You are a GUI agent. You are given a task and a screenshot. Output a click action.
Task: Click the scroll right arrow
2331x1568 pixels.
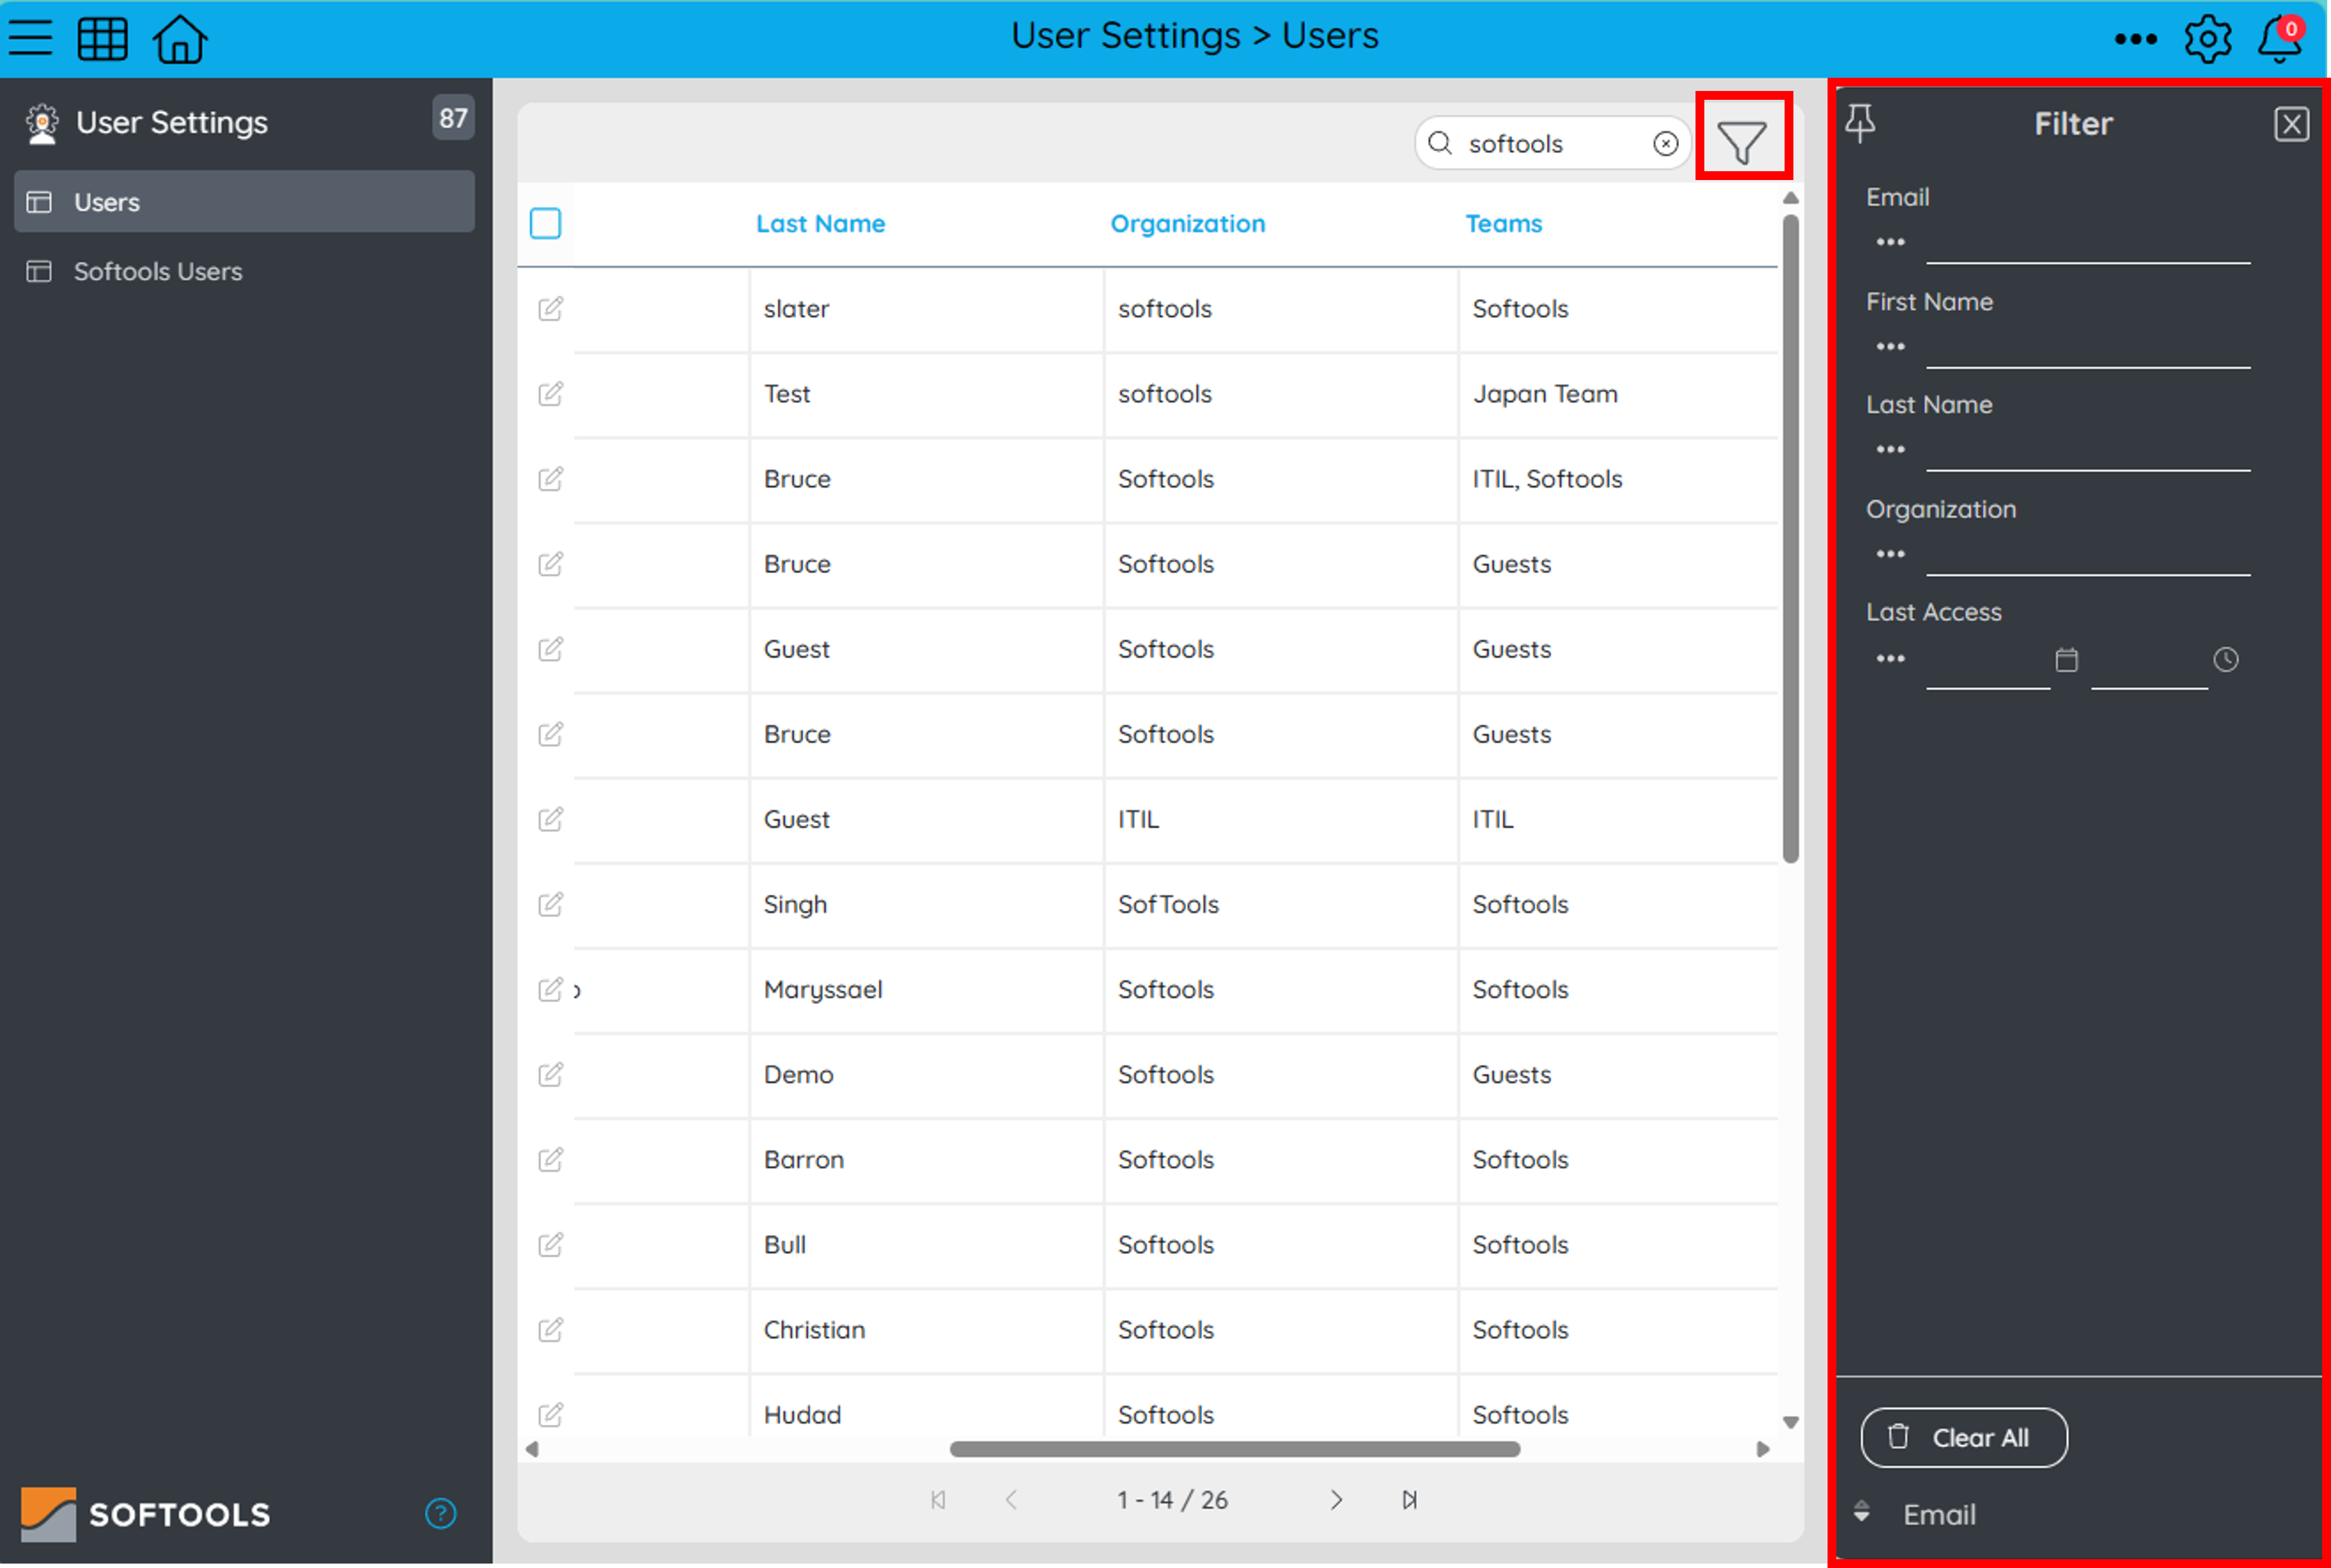pyautogui.click(x=1763, y=1449)
